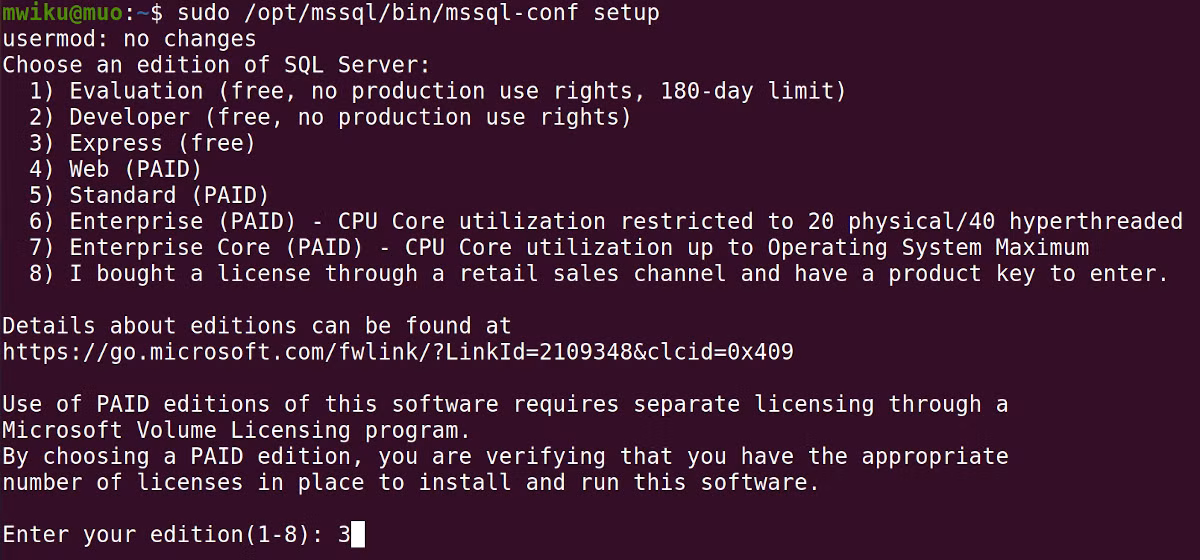Click the Standard (PAID) option line
Image resolution: width=1200 pixels, height=560 pixels.
pyautogui.click(x=148, y=195)
